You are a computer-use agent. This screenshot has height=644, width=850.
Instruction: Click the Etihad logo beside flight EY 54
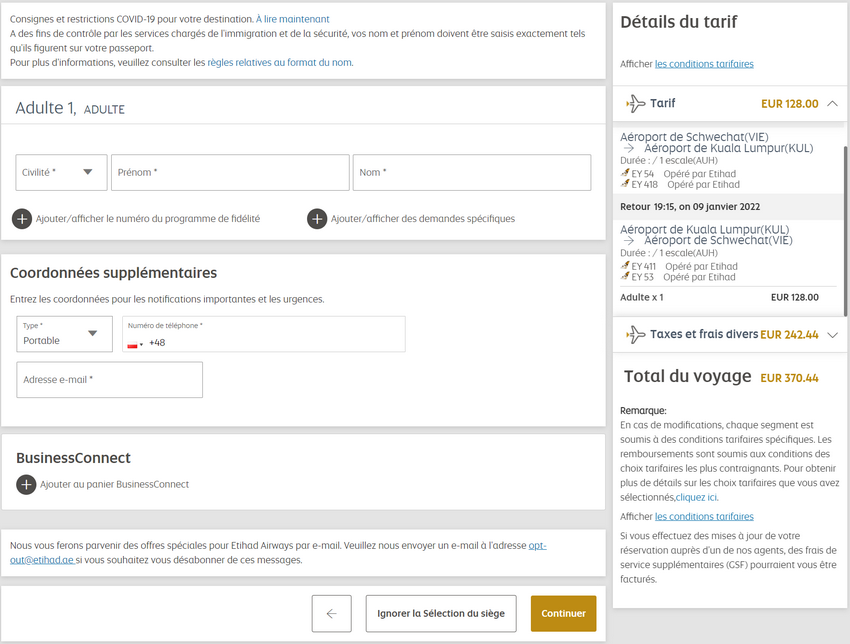tap(625, 173)
